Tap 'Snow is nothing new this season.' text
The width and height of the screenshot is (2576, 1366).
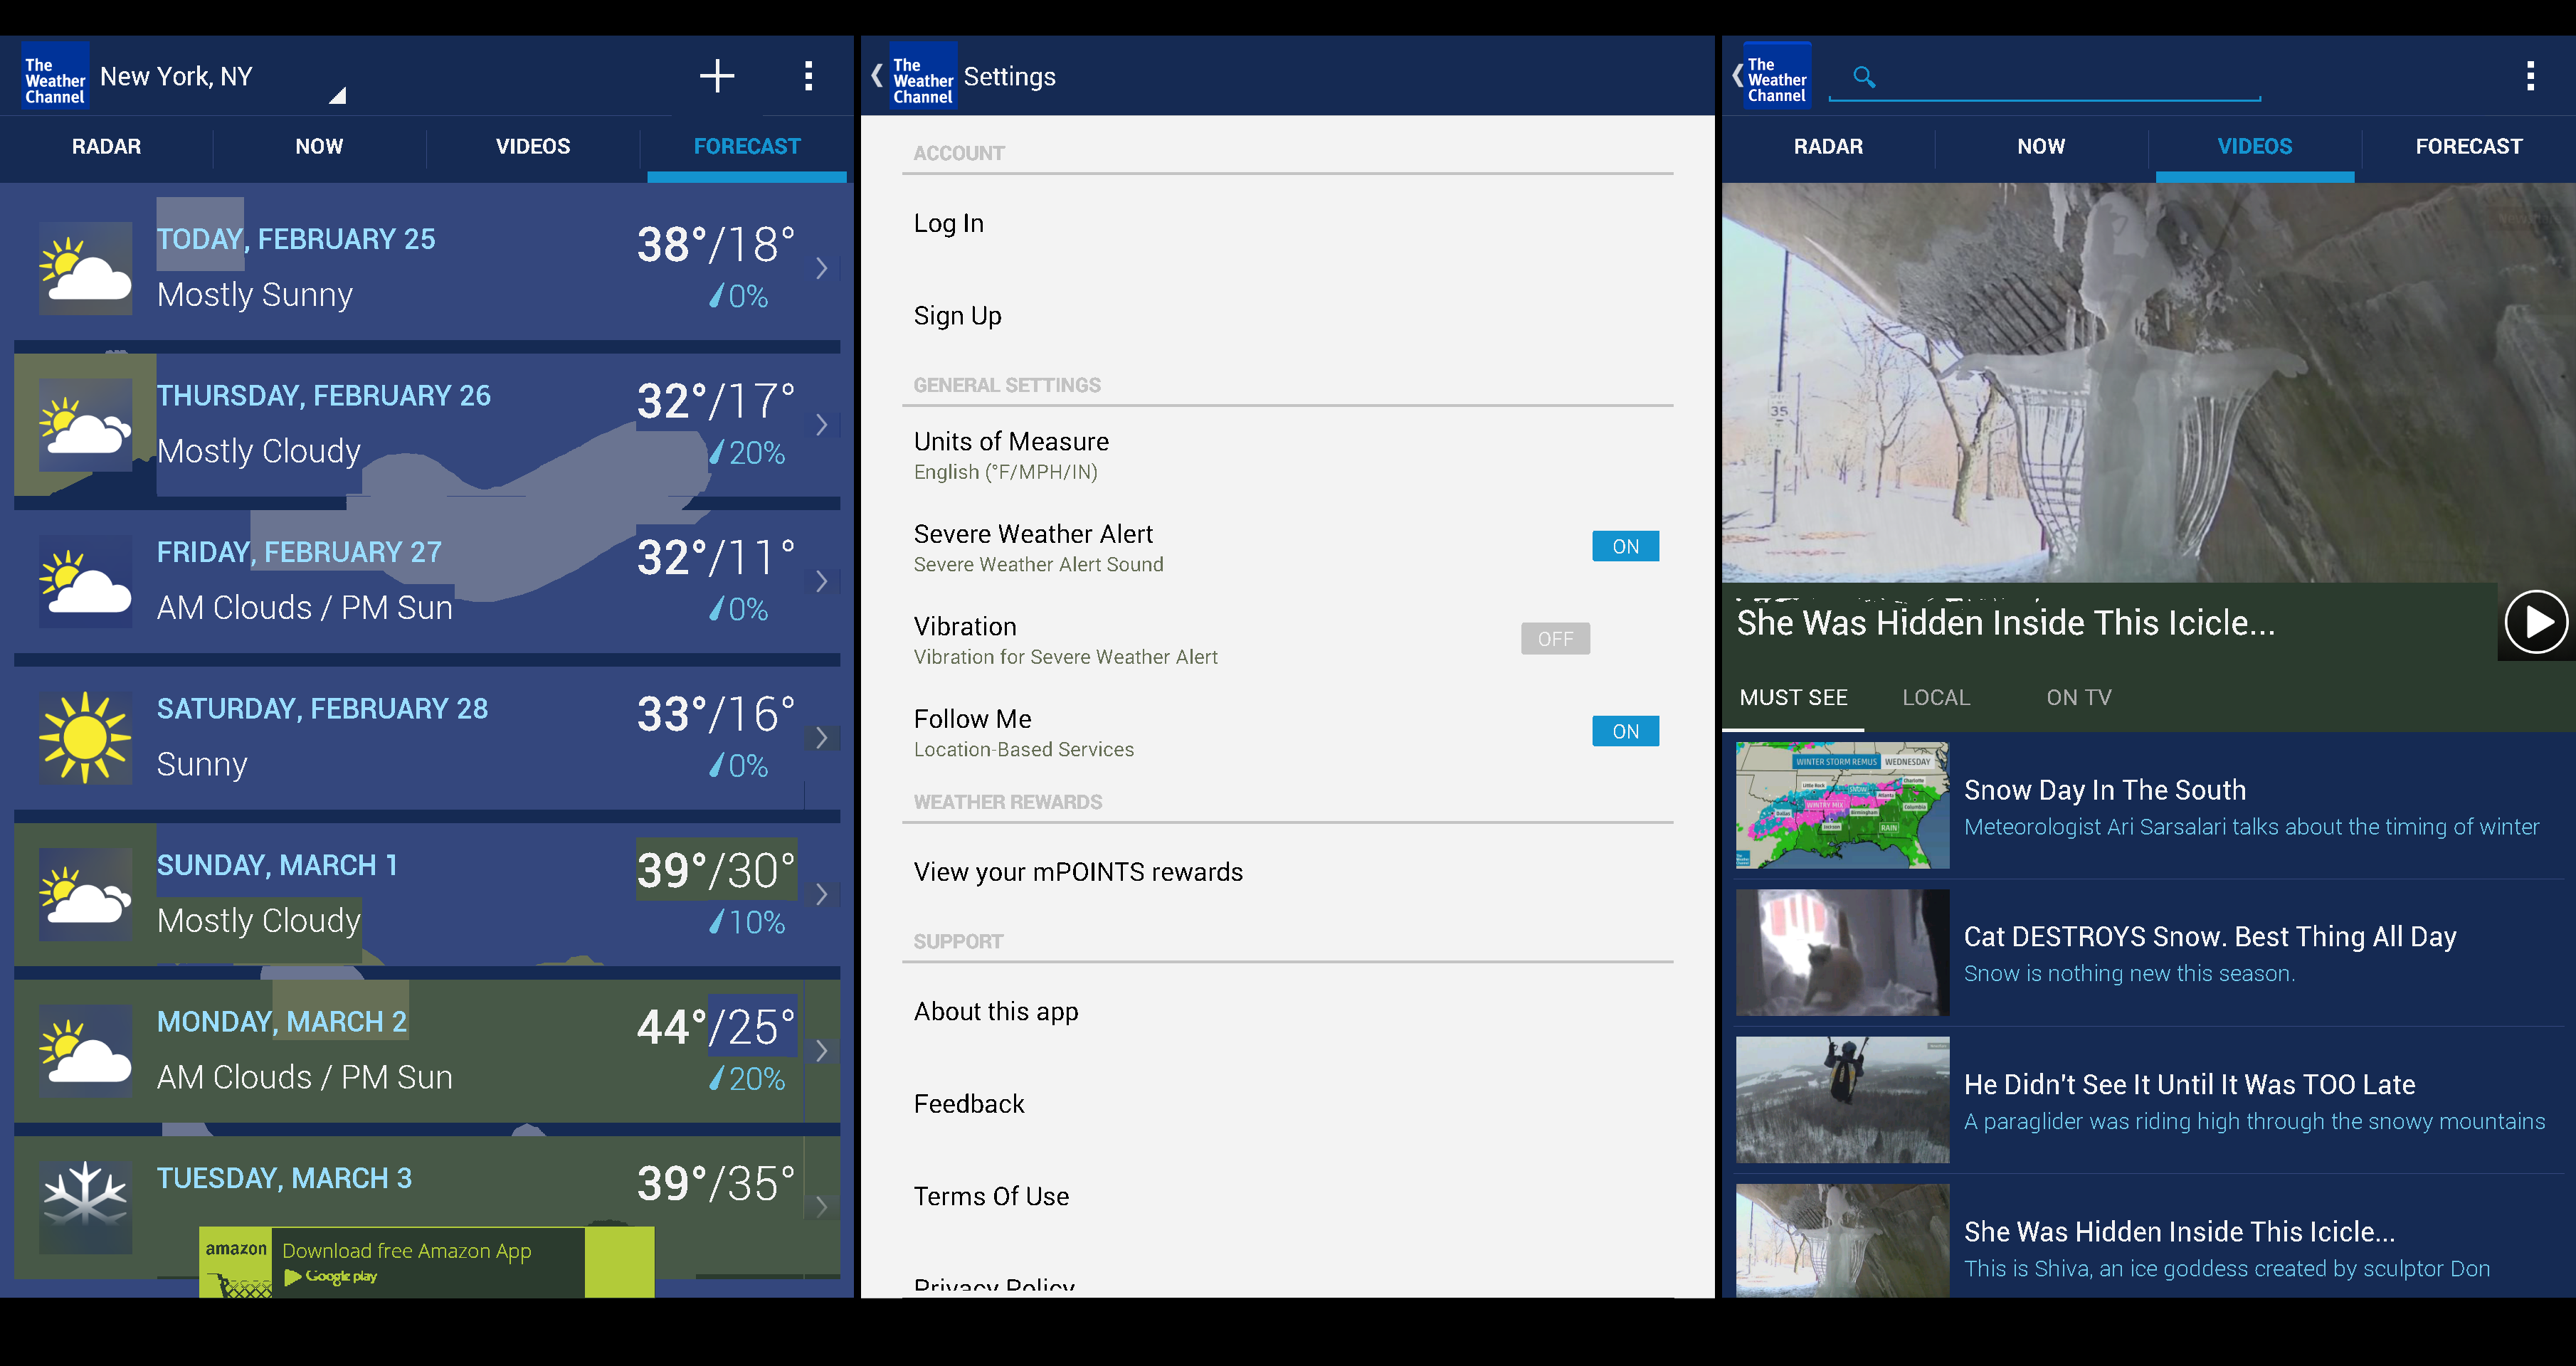(2129, 973)
